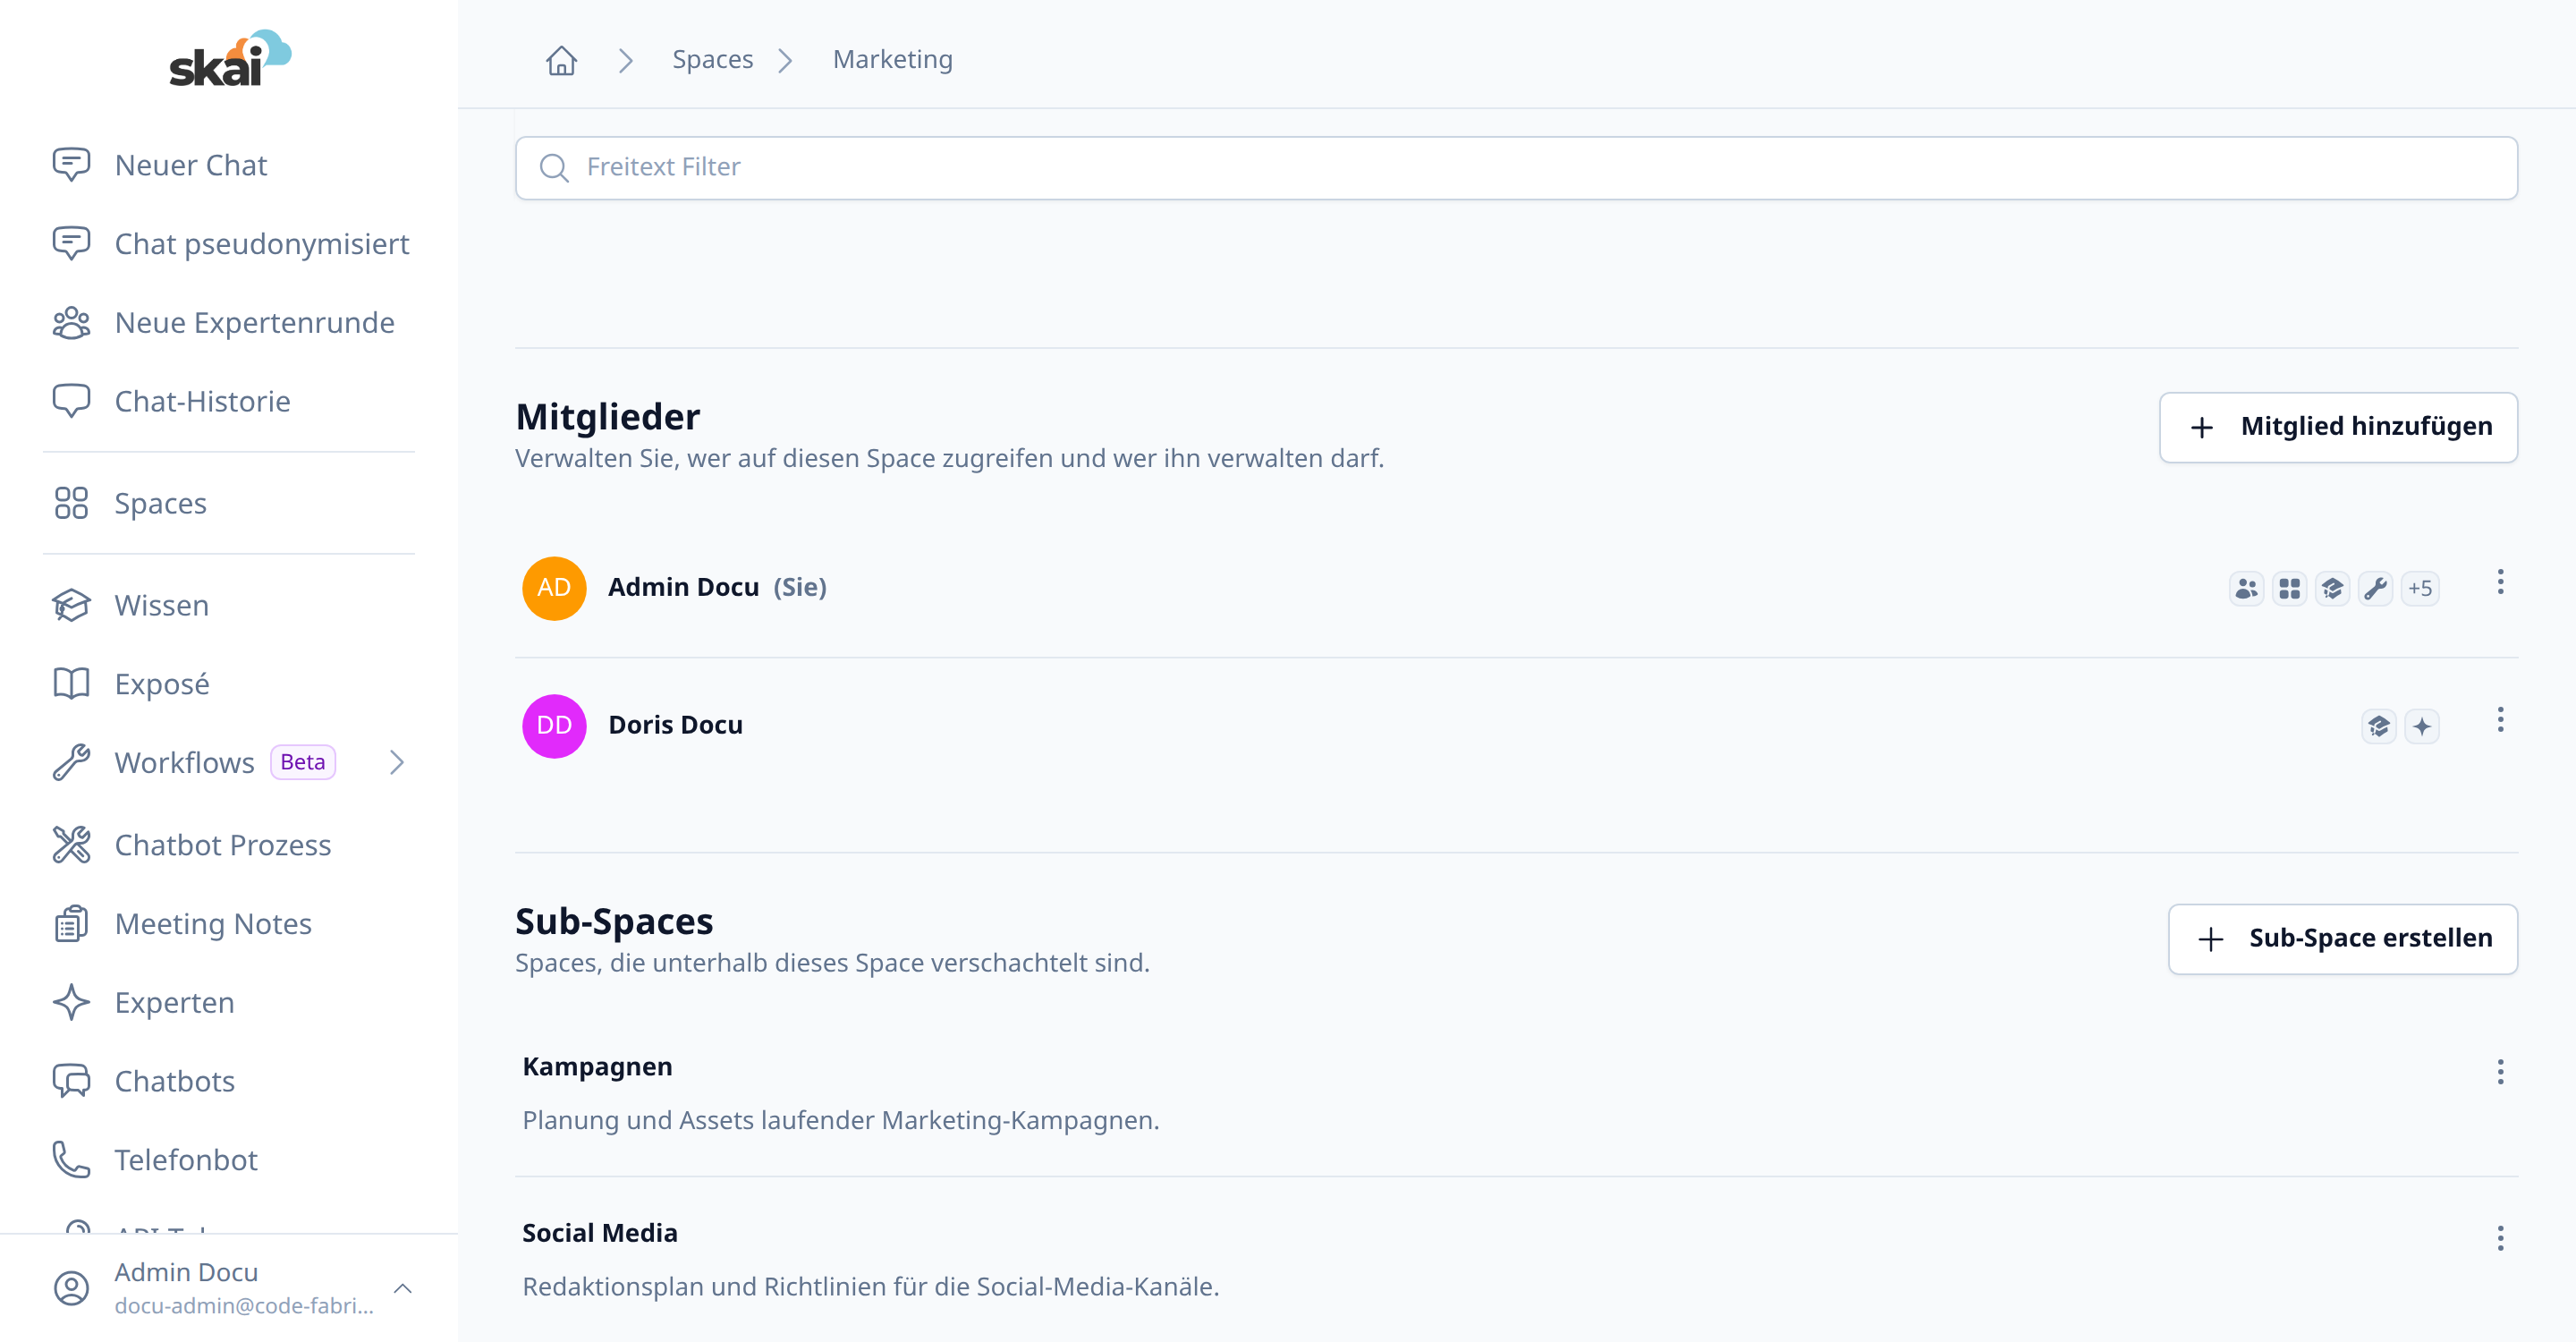The image size is (2576, 1342).
Task: Click the Exposé book icon
Action: tap(71, 684)
